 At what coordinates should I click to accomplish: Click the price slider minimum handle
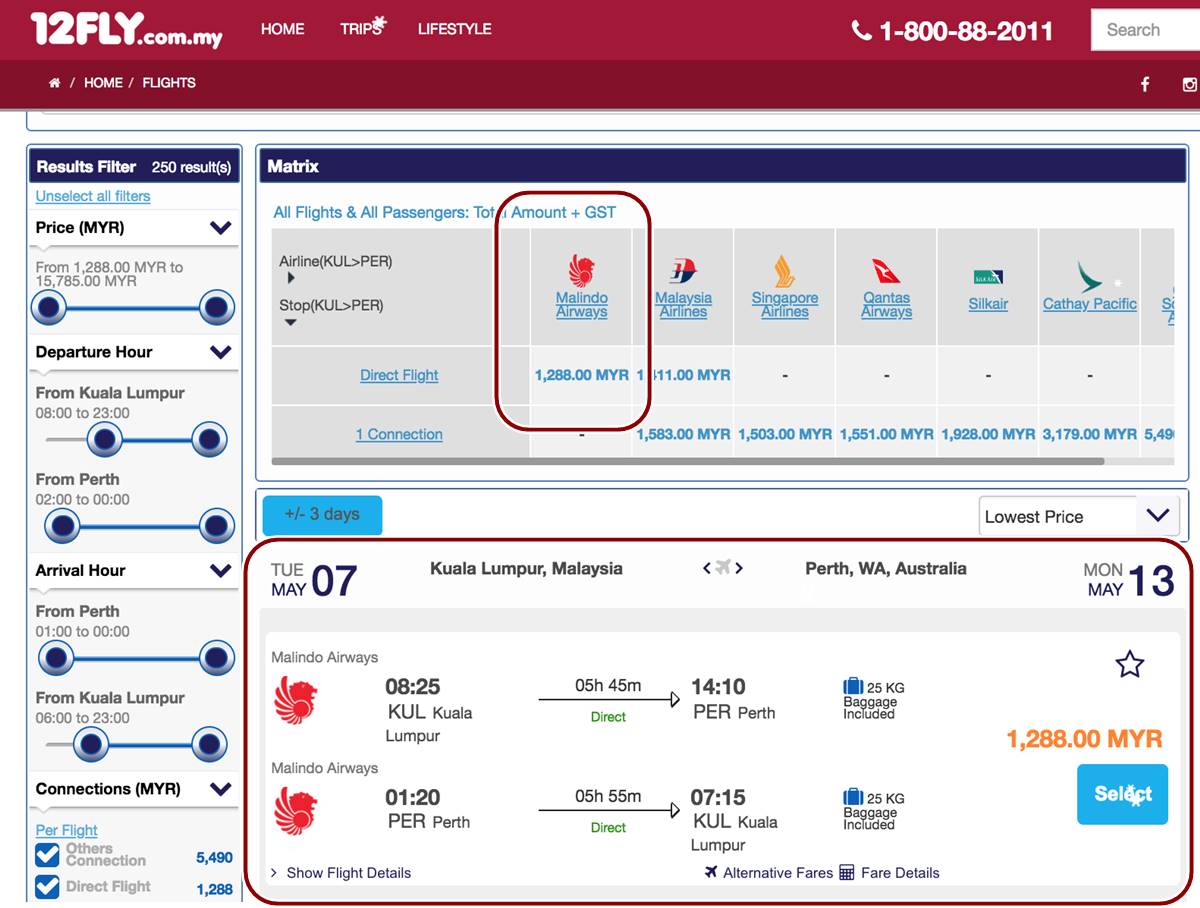coord(49,308)
